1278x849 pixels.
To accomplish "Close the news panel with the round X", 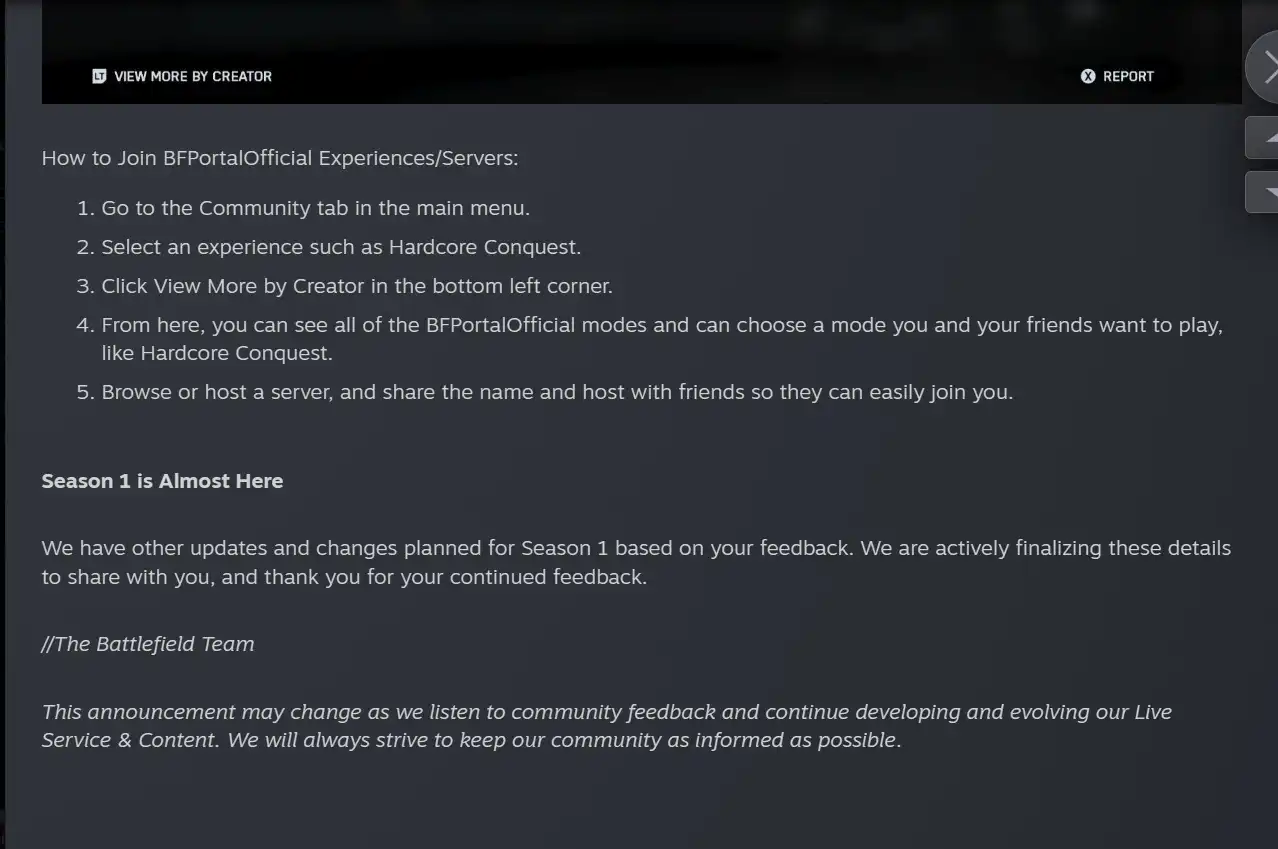I will 1266,67.
